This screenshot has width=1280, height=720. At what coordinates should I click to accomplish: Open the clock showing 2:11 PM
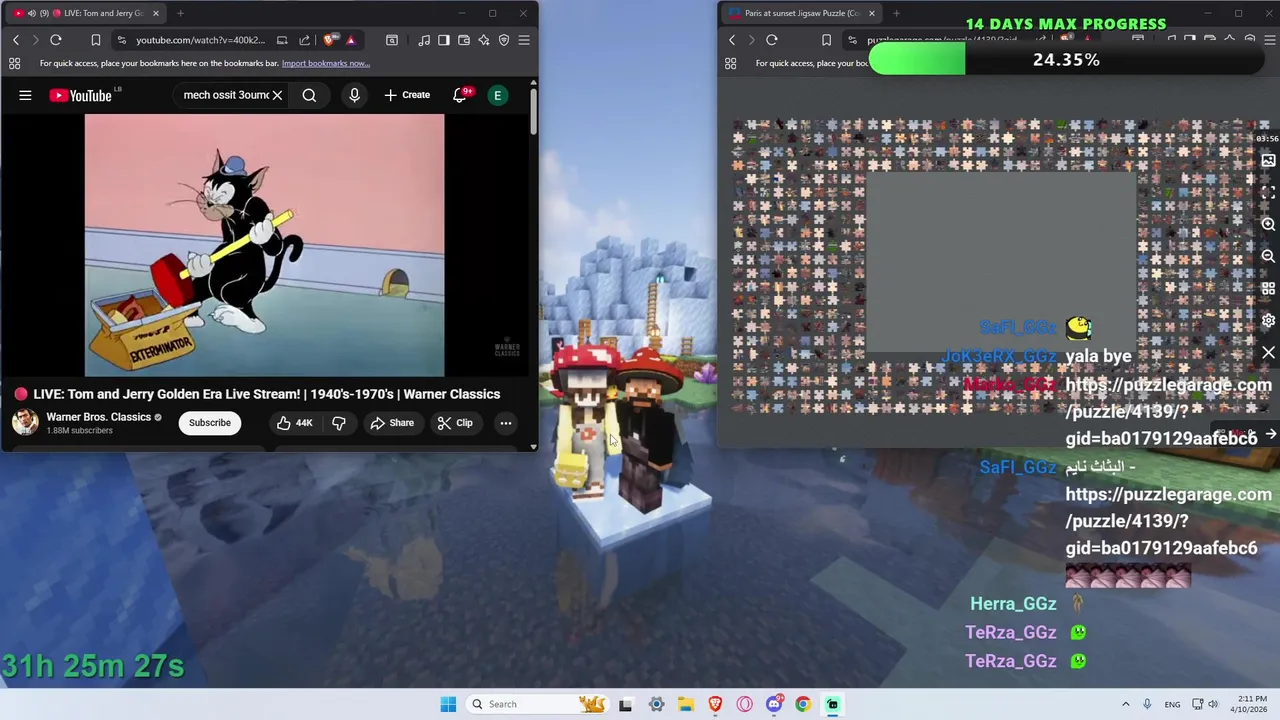tap(1252, 704)
